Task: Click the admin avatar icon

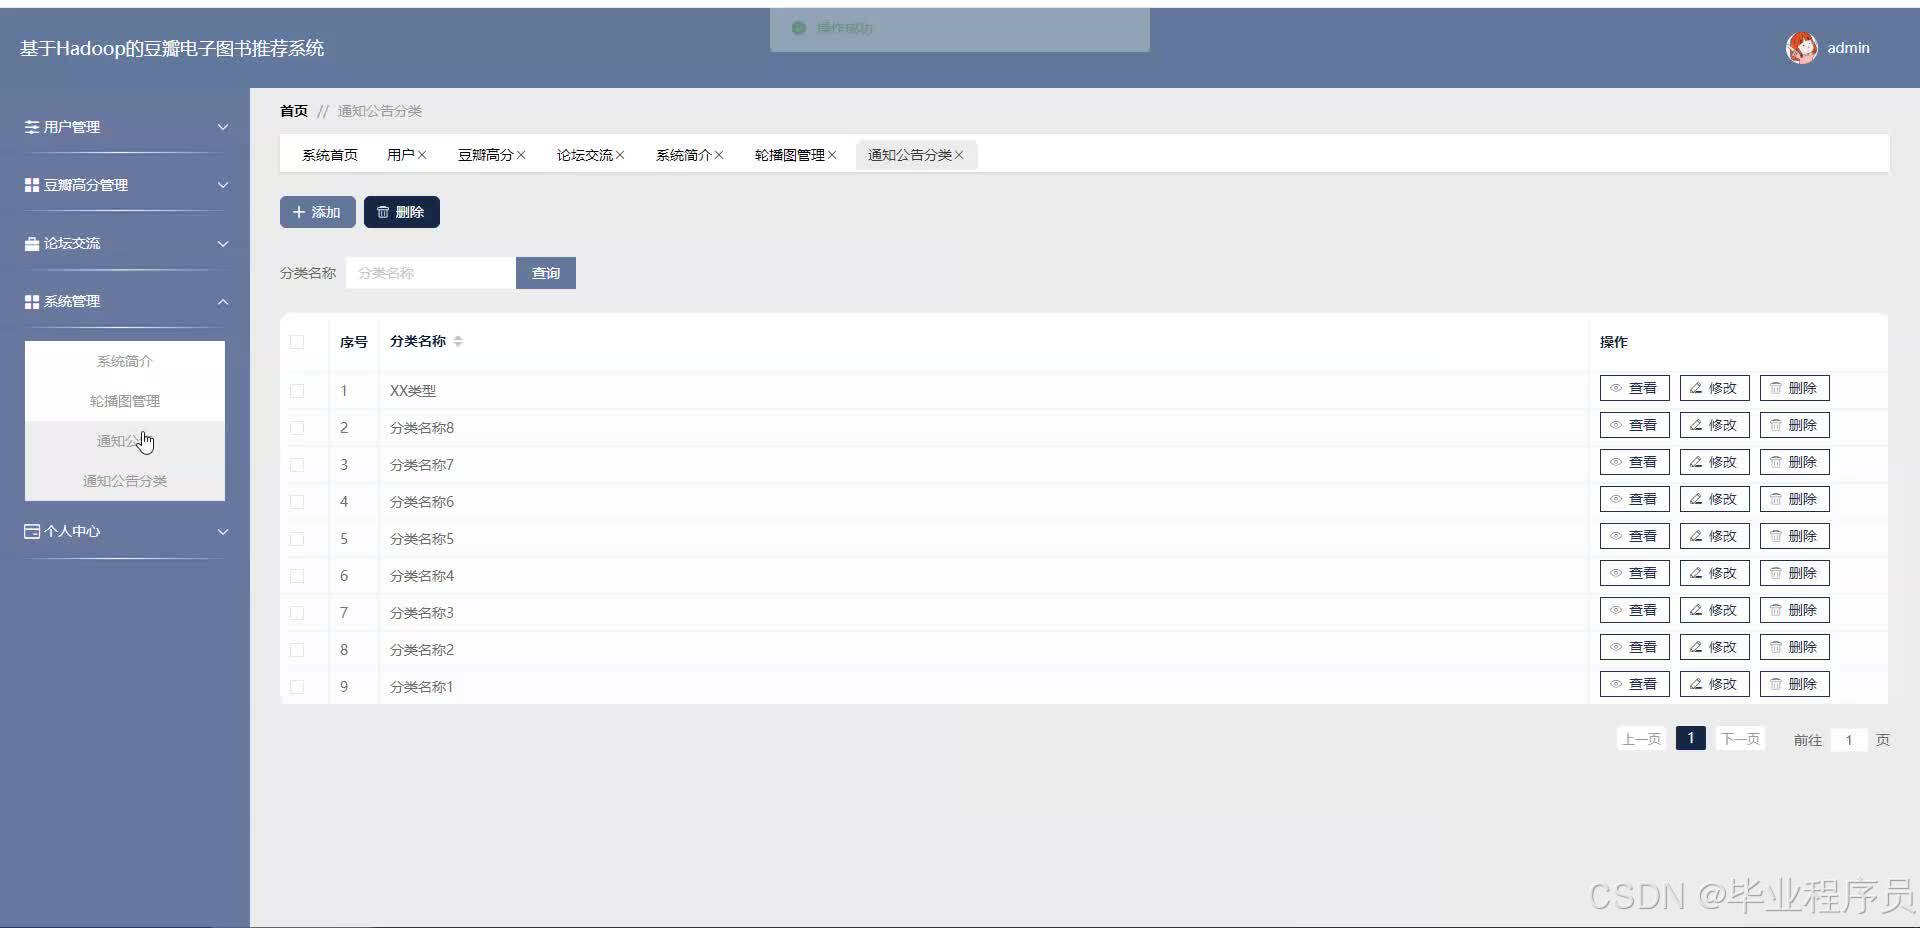Action: tap(1802, 48)
